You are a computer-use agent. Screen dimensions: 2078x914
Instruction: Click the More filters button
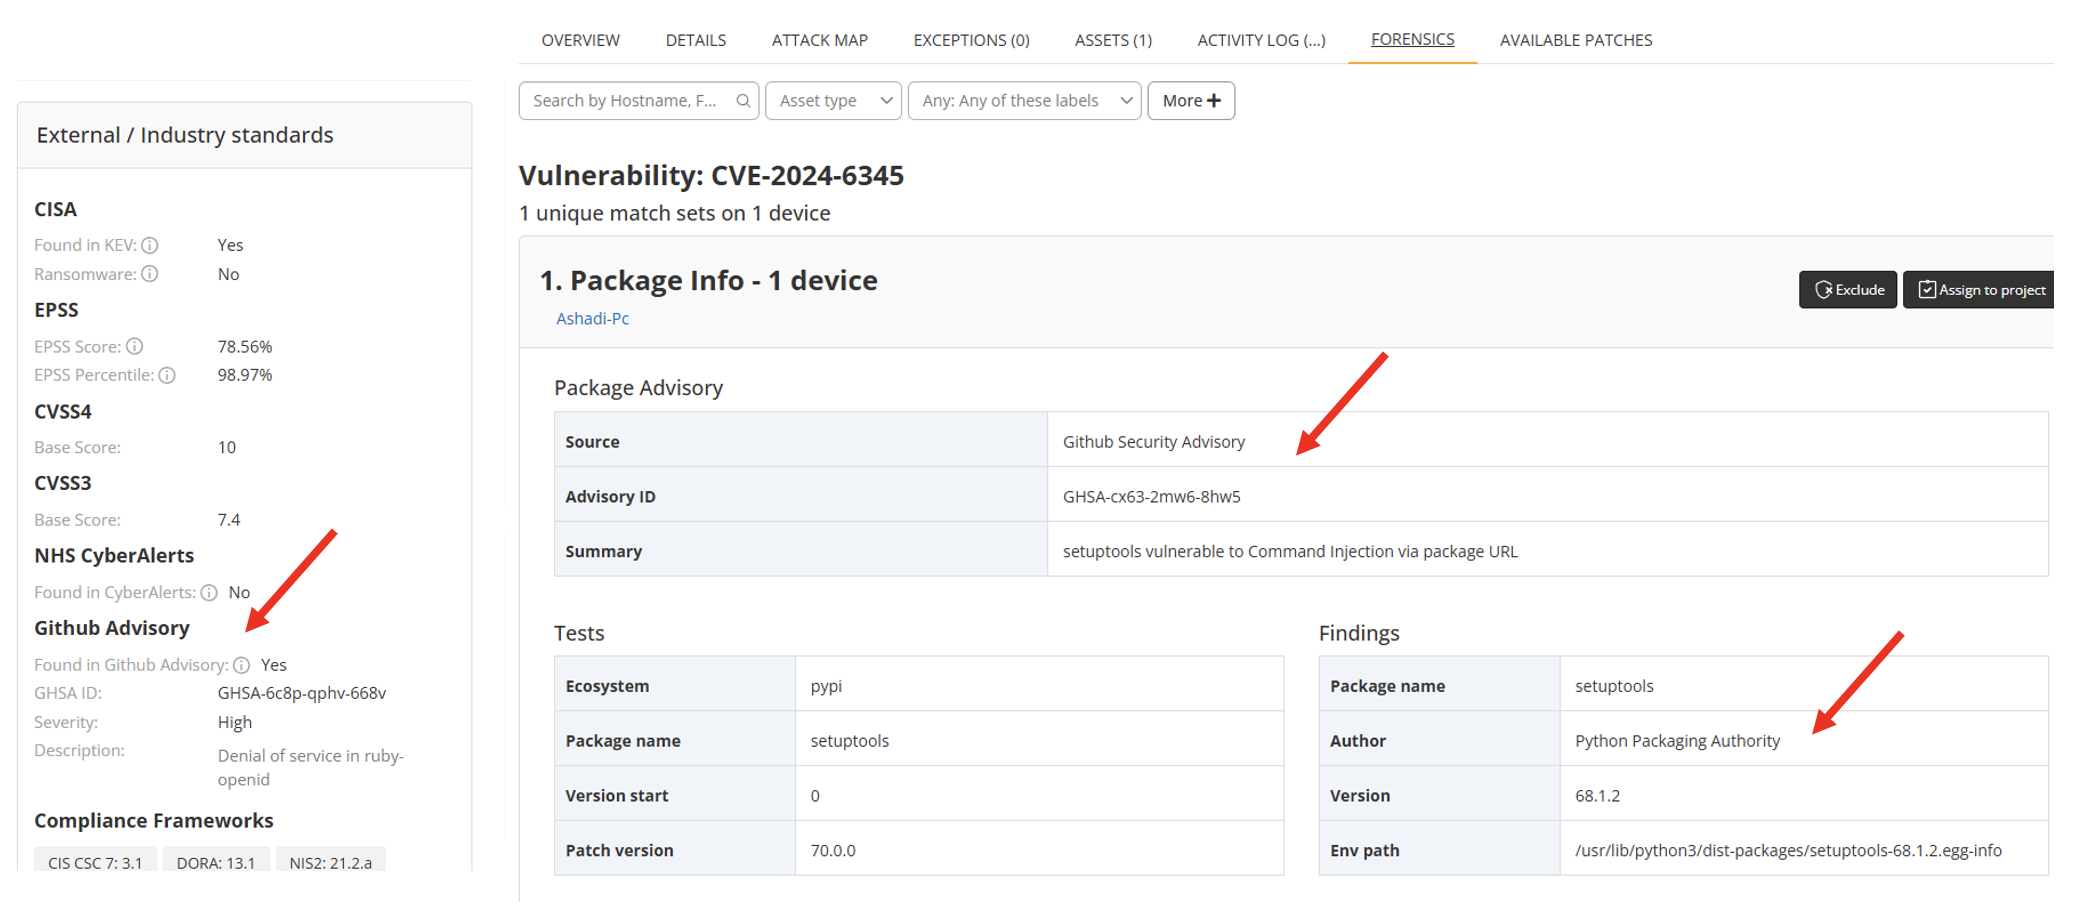coord(1191,101)
